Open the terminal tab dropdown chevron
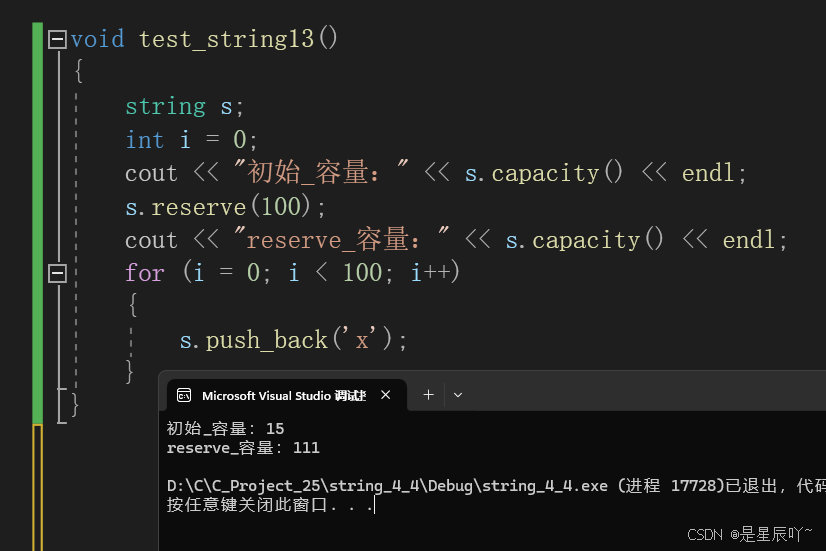The image size is (826, 551). click(x=458, y=395)
